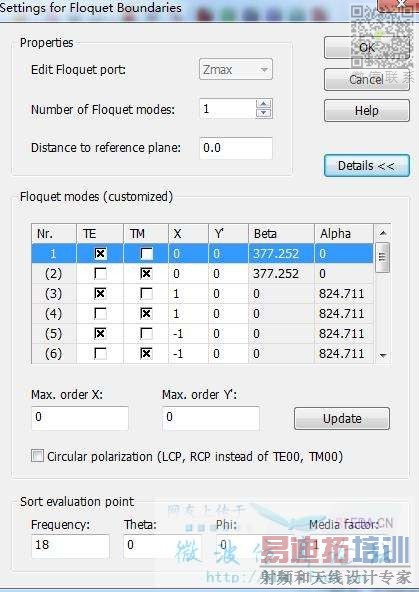Click the Alpha column header
The width and height of the screenshot is (419, 592).
[x=344, y=234]
